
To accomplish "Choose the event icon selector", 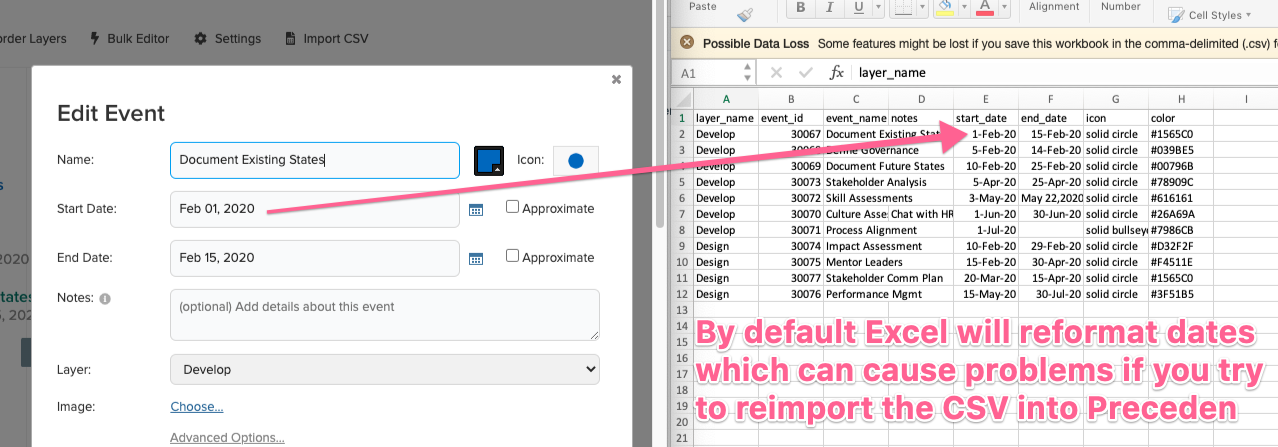I will (575, 160).
